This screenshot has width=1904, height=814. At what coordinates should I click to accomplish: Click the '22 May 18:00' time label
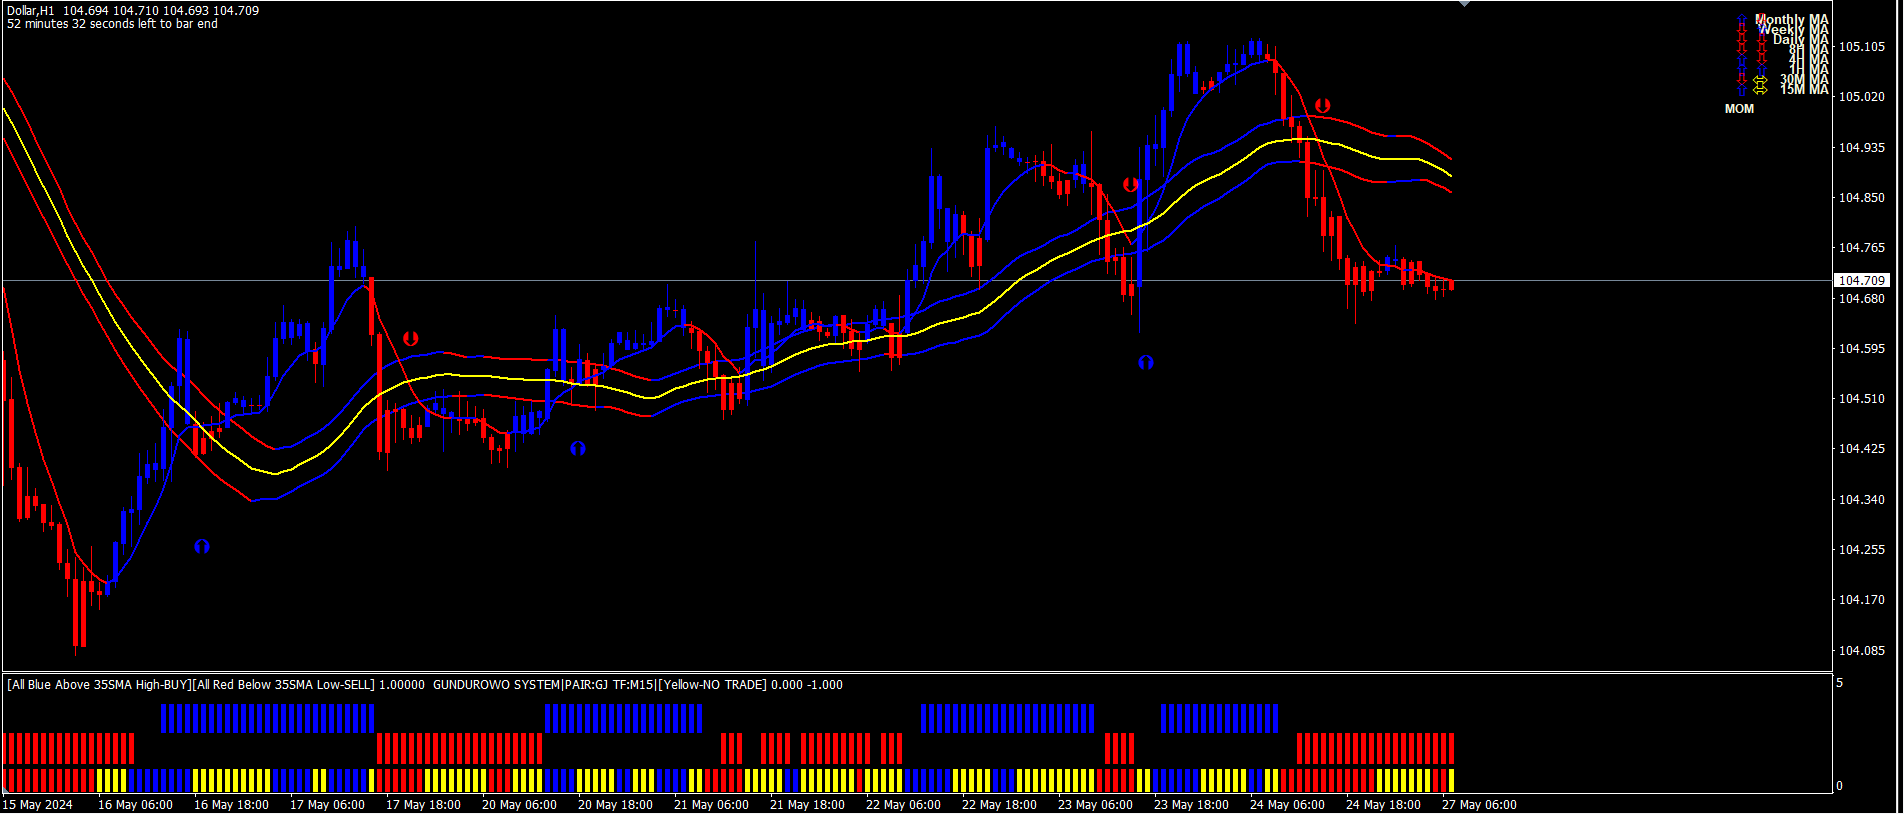[x=999, y=805]
